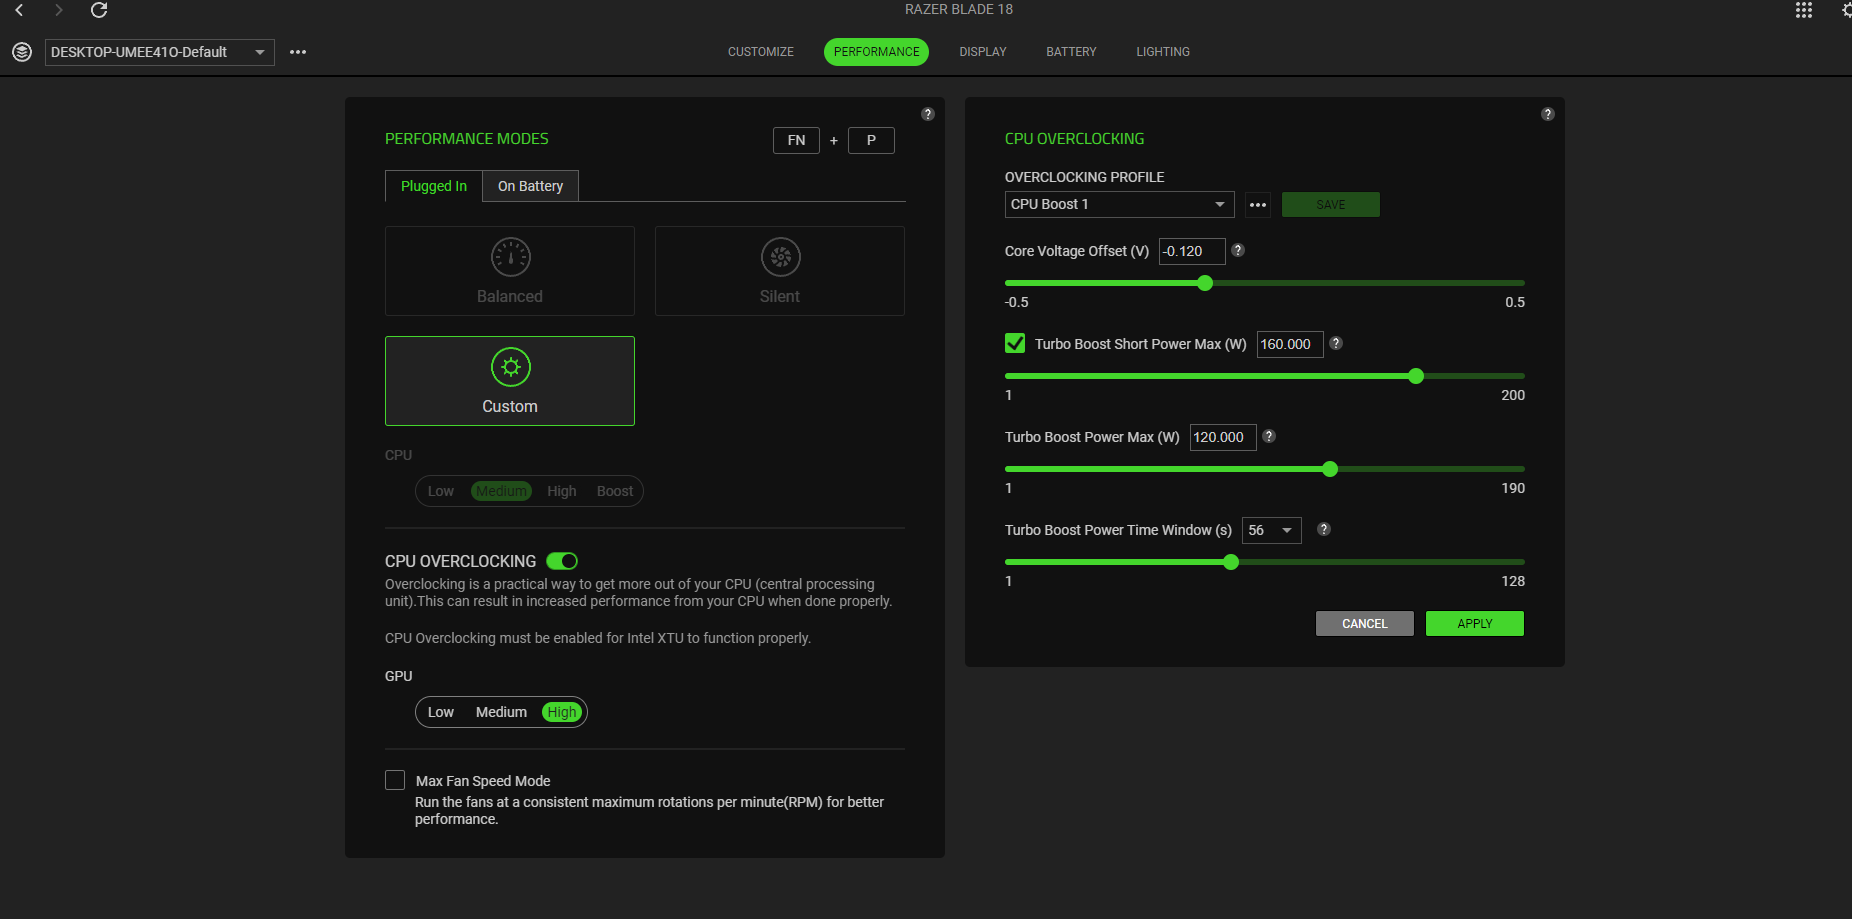Image resolution: width=1852 pixels, height=919 pixels.
Task: Select the Balanced performance mode
Action: coord(510,271)
